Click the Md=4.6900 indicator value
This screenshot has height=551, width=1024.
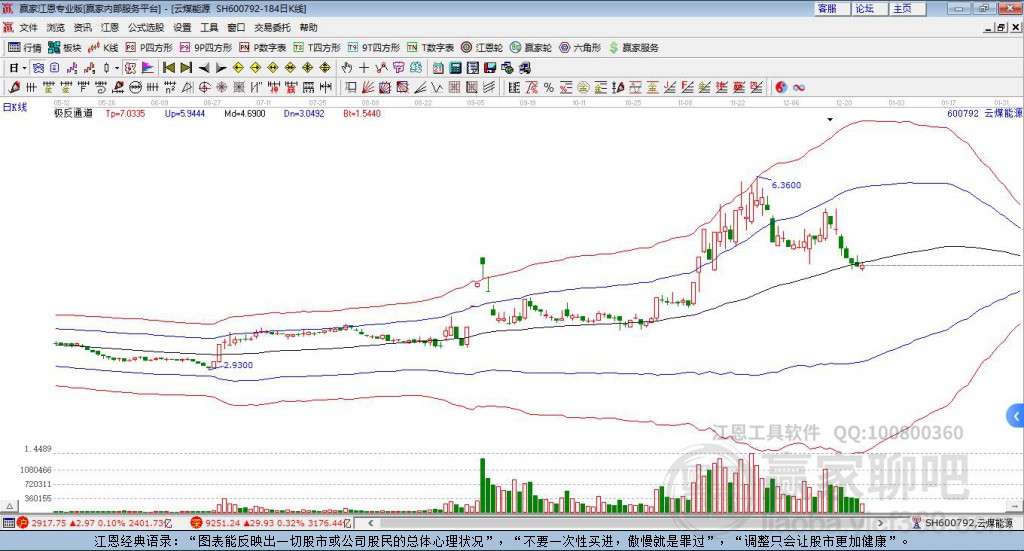click(x=245, y=113)
